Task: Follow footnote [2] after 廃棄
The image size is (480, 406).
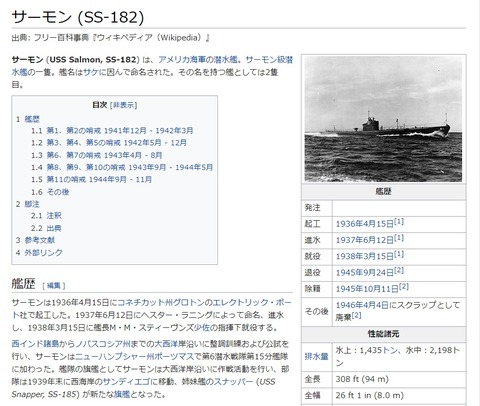Action: [356, 315]
